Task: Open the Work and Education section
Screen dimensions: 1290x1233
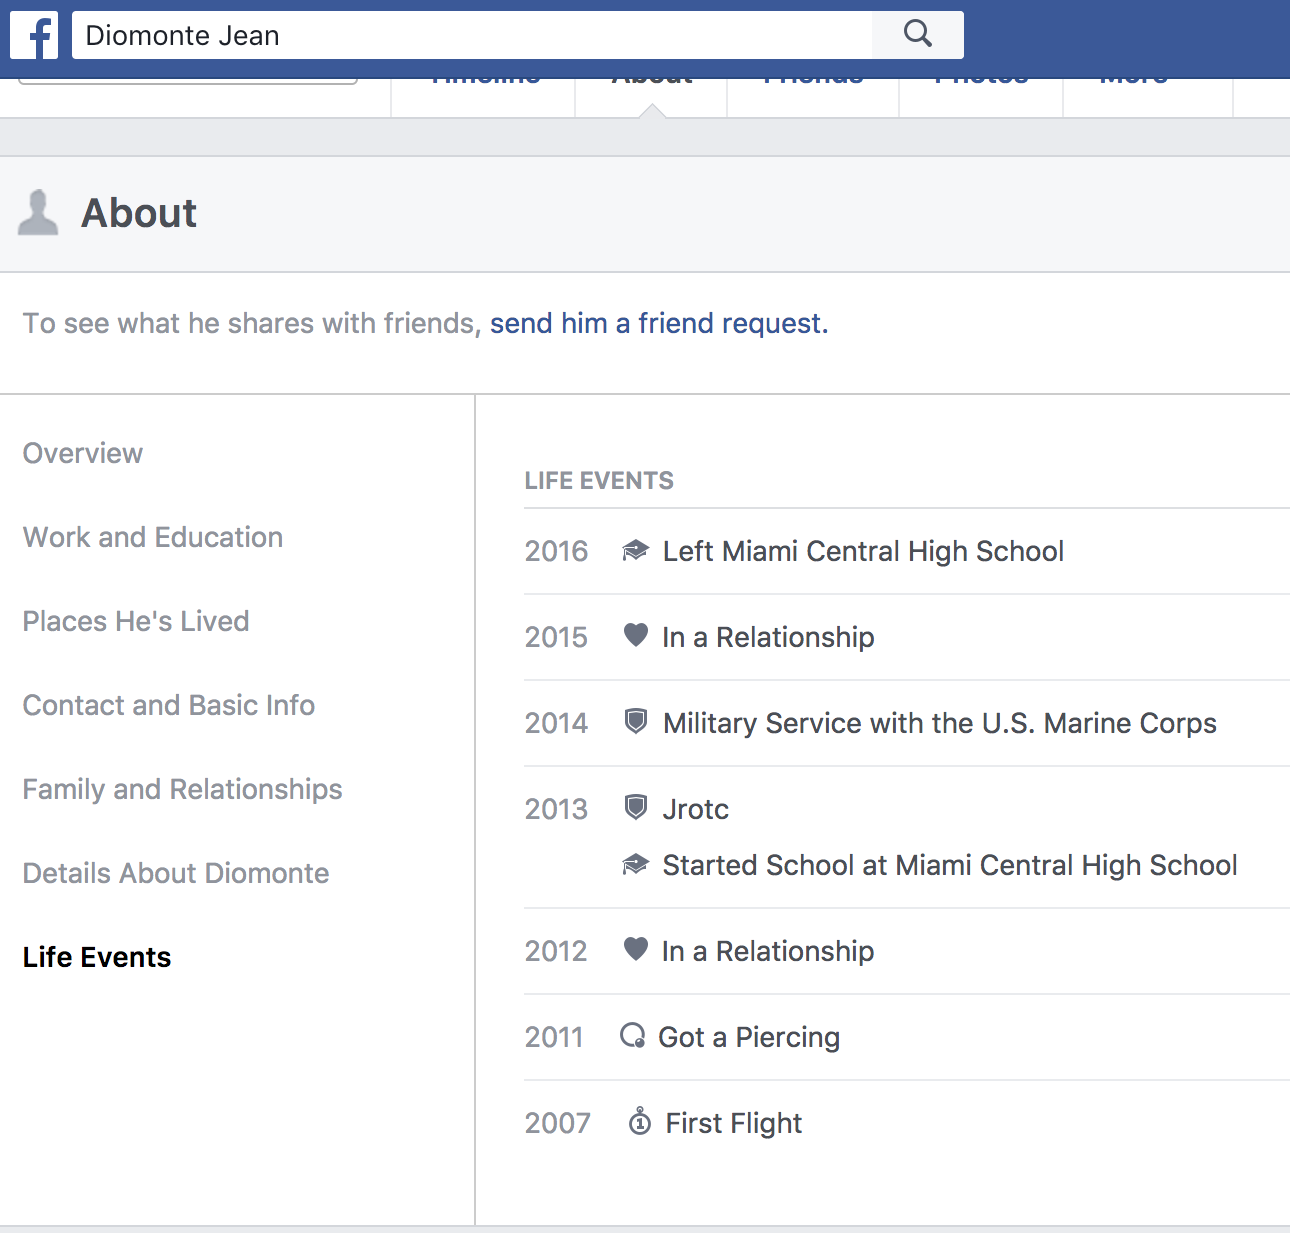Action: coord(153,538)
